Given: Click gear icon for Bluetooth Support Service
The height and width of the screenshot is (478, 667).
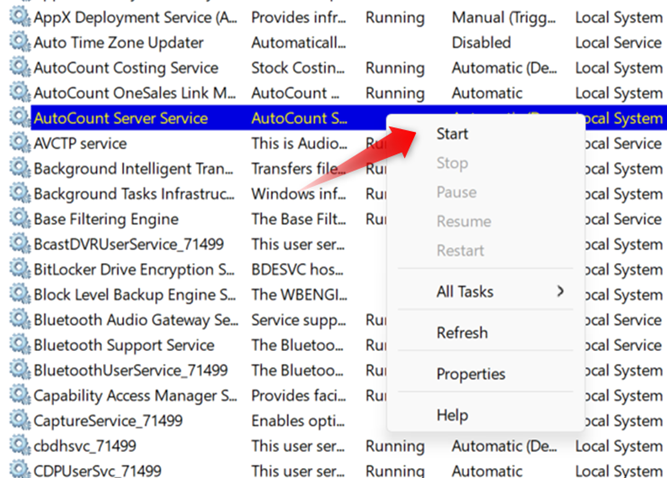Looking at the screenshot, I should [x=19, y=345].
